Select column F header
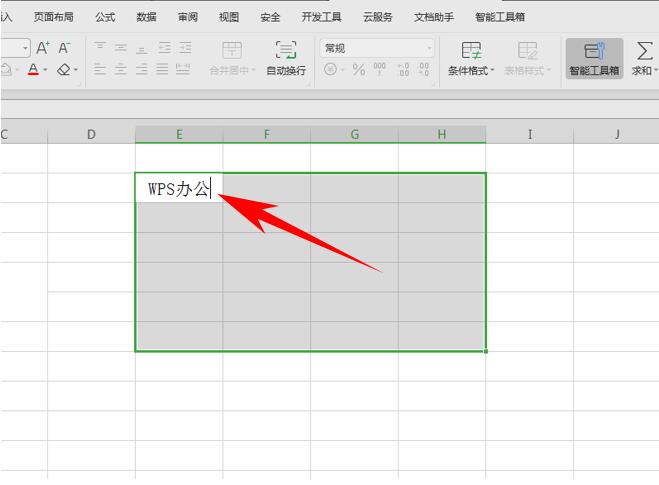The width and height of the screenshot is (659, 485). [x=266, y=134]
